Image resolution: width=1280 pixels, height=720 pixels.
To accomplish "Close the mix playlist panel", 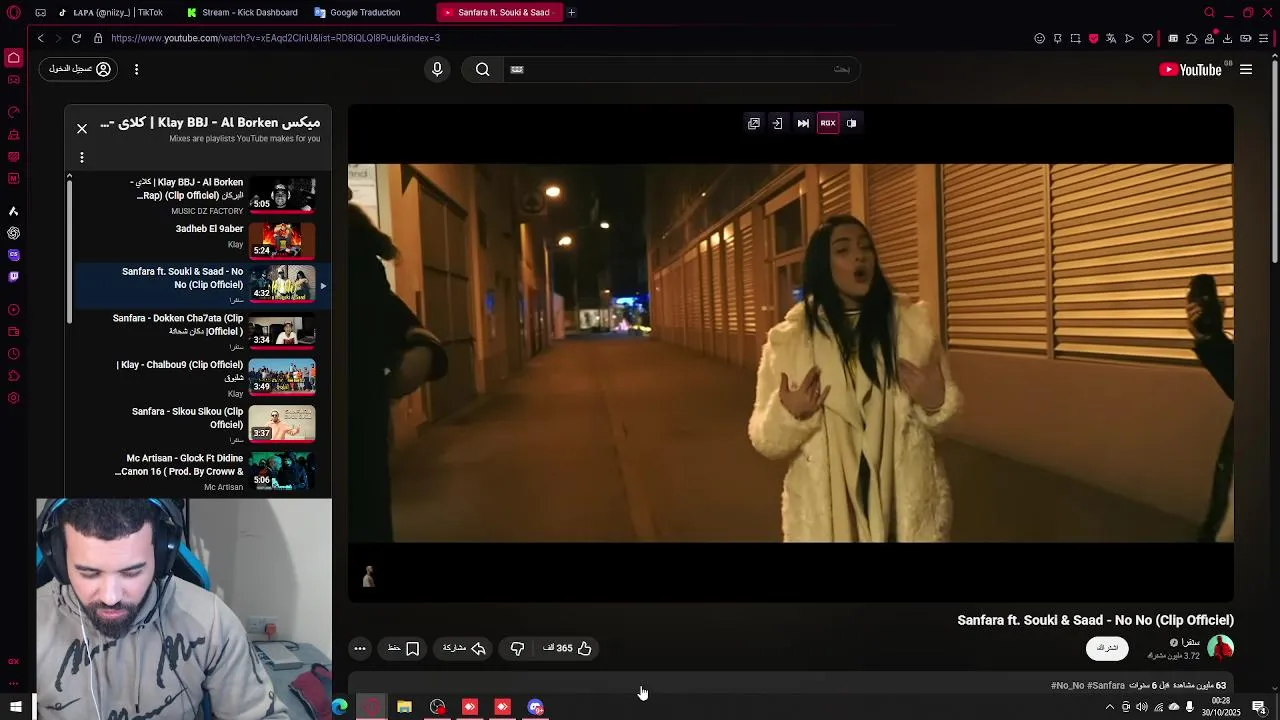I will (82, 128).
